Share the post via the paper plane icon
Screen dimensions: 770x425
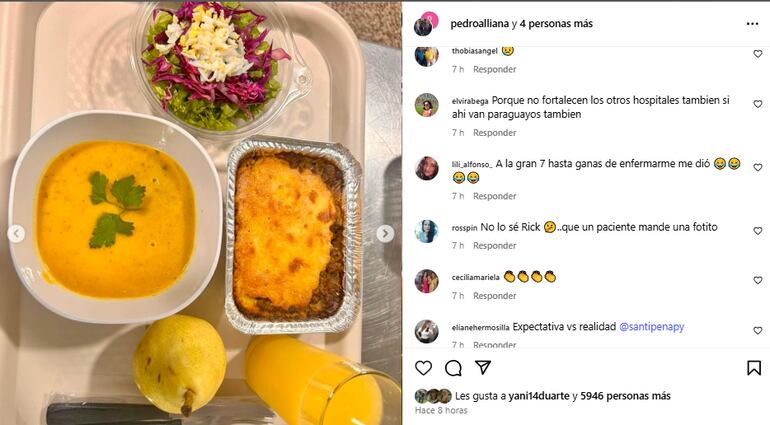coord(483,368)
